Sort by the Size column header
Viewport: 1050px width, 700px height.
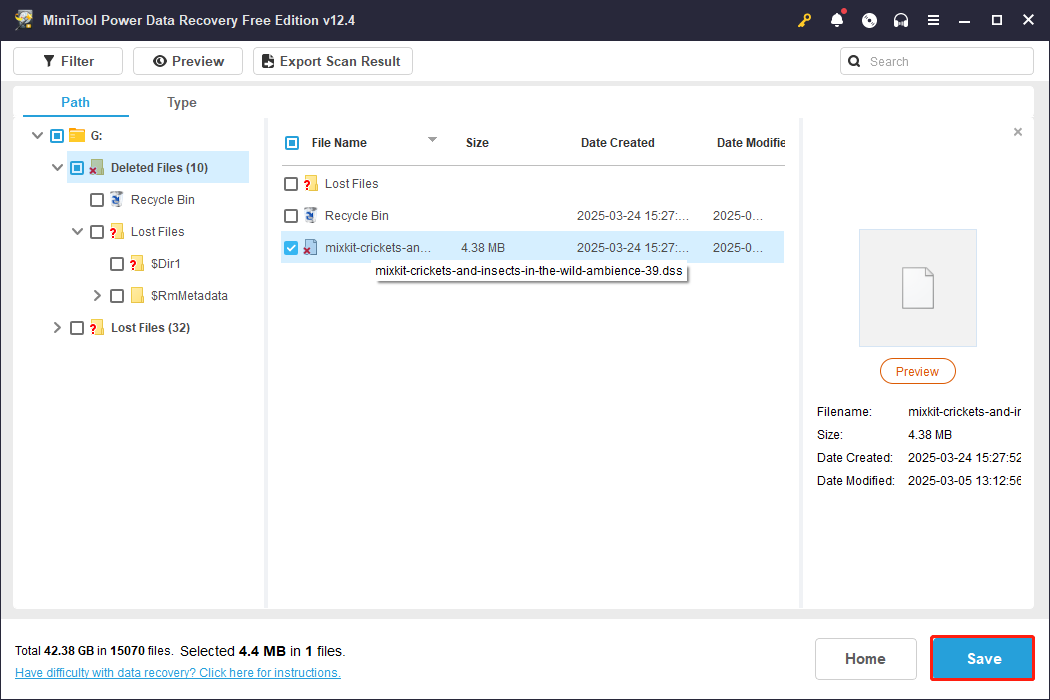(477, 143)
